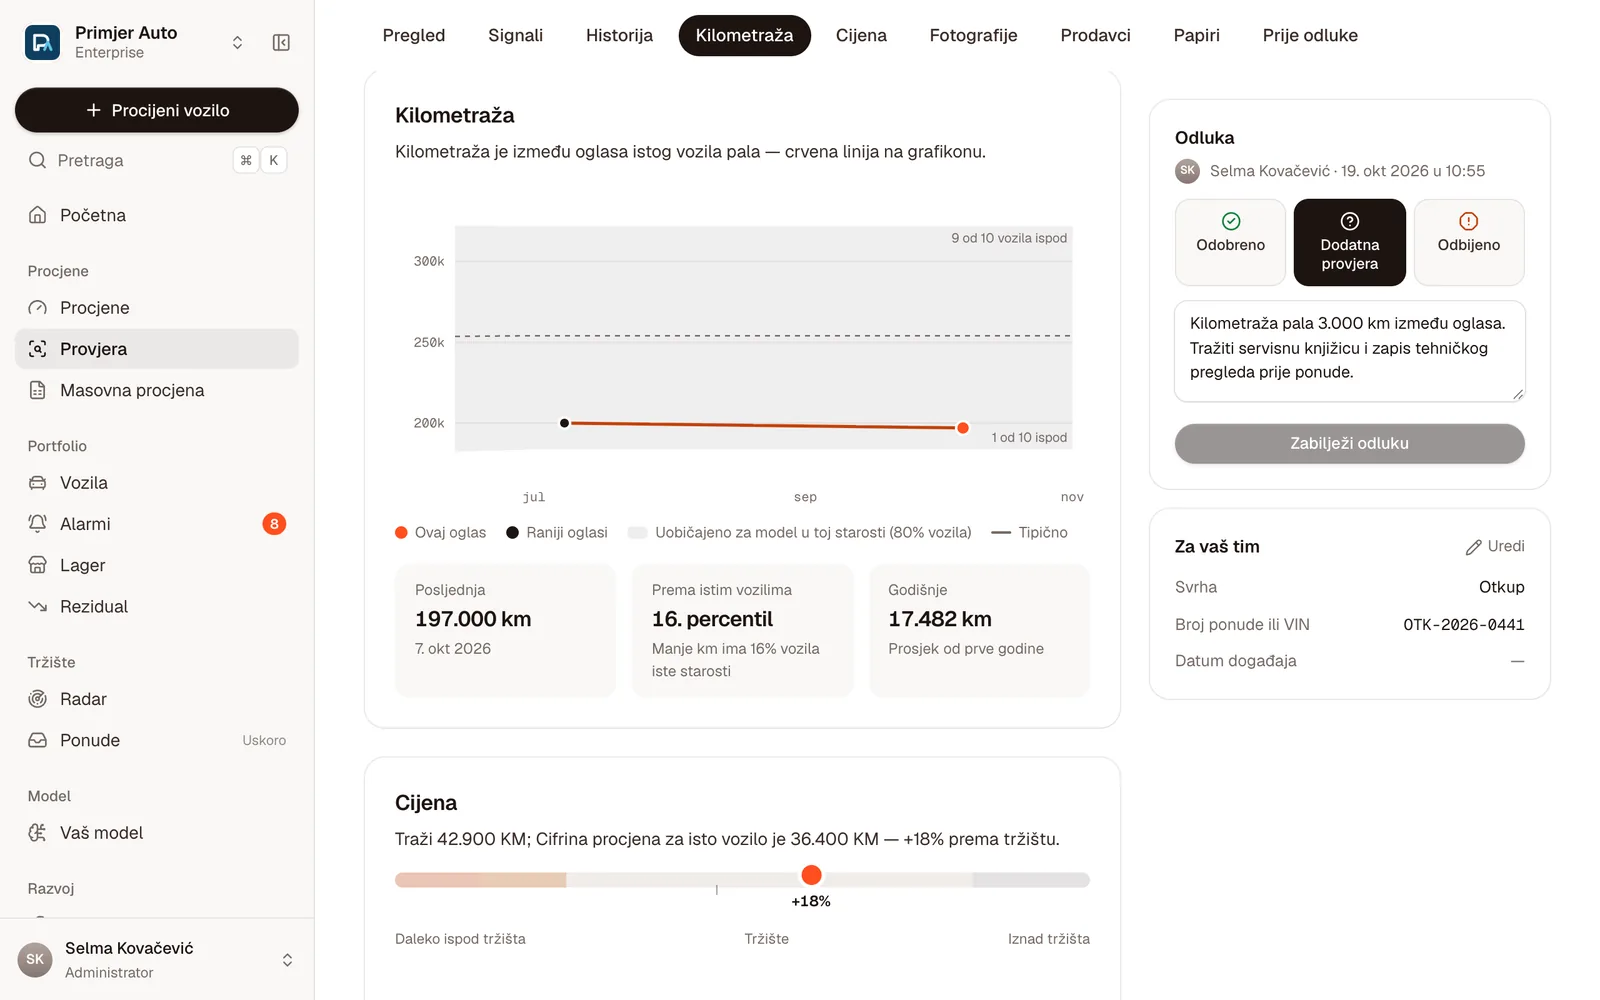Click the OTK-2026-0441 offer number

coord(1463,625)
